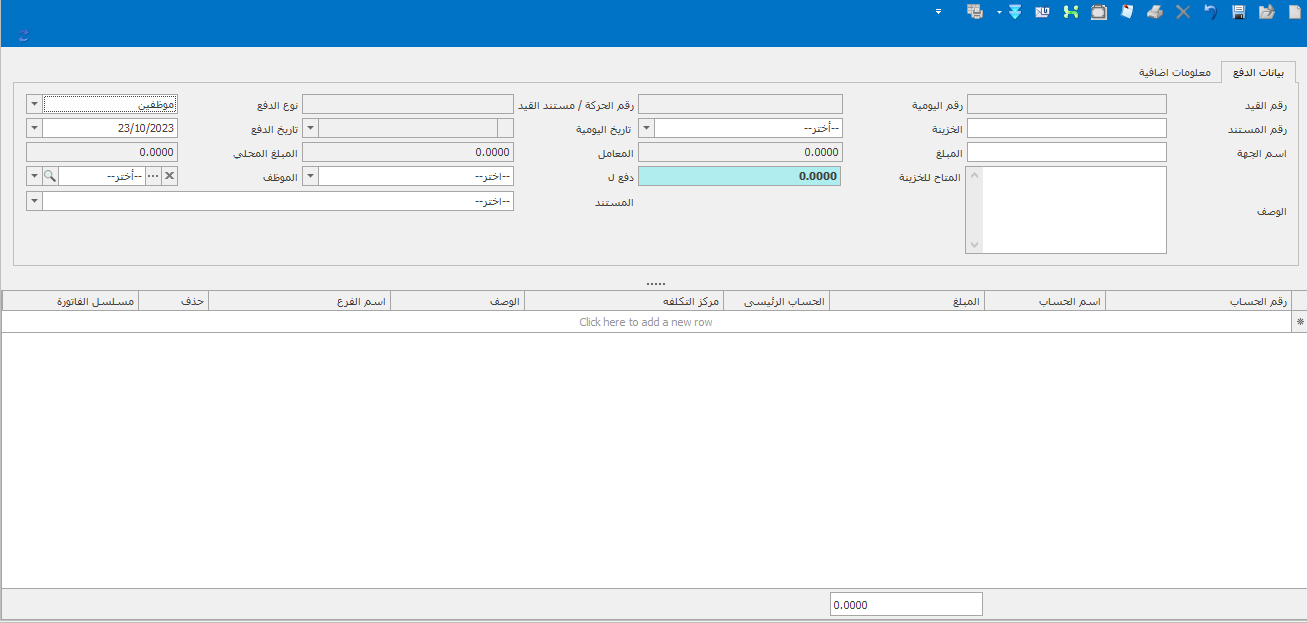Open the pinned note icon
Screen dimensions: 1307x623
click(1127, 12)
